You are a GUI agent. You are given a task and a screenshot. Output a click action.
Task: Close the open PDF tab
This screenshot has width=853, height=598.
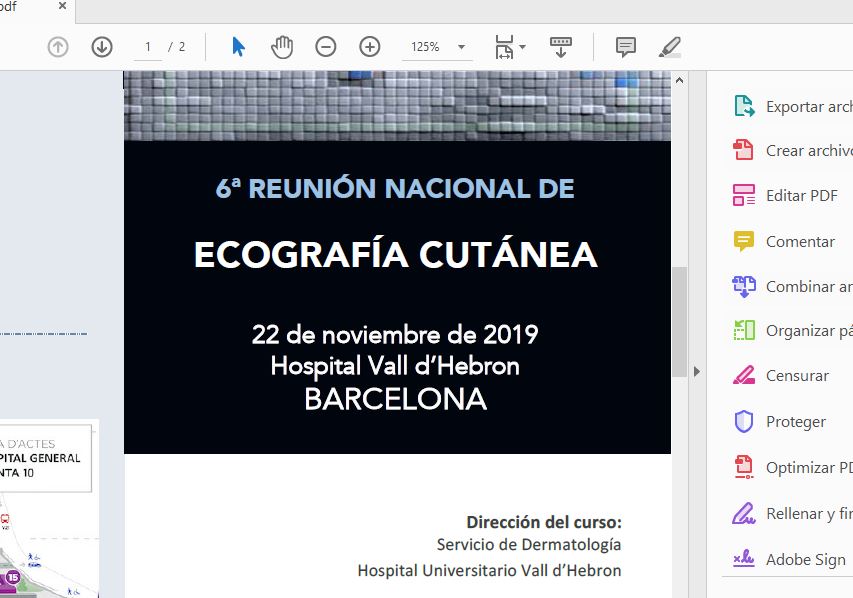62,7
